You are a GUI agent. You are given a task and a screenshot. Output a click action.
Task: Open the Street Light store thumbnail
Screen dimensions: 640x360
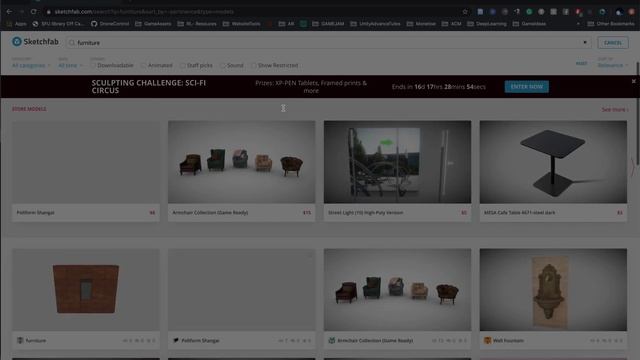pyautogui.click(x=397, y=162)
